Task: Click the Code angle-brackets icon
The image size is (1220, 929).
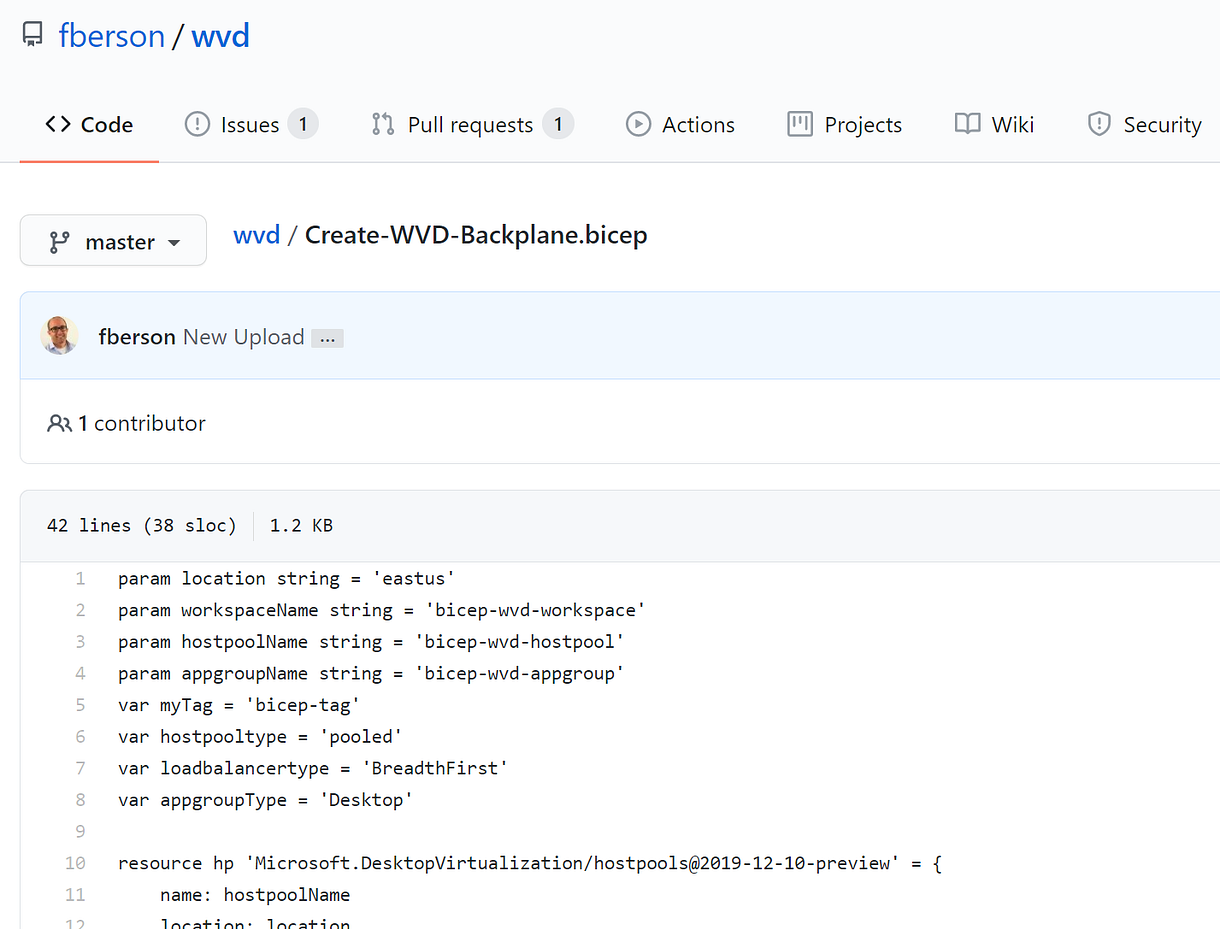Action: [58, 124]
